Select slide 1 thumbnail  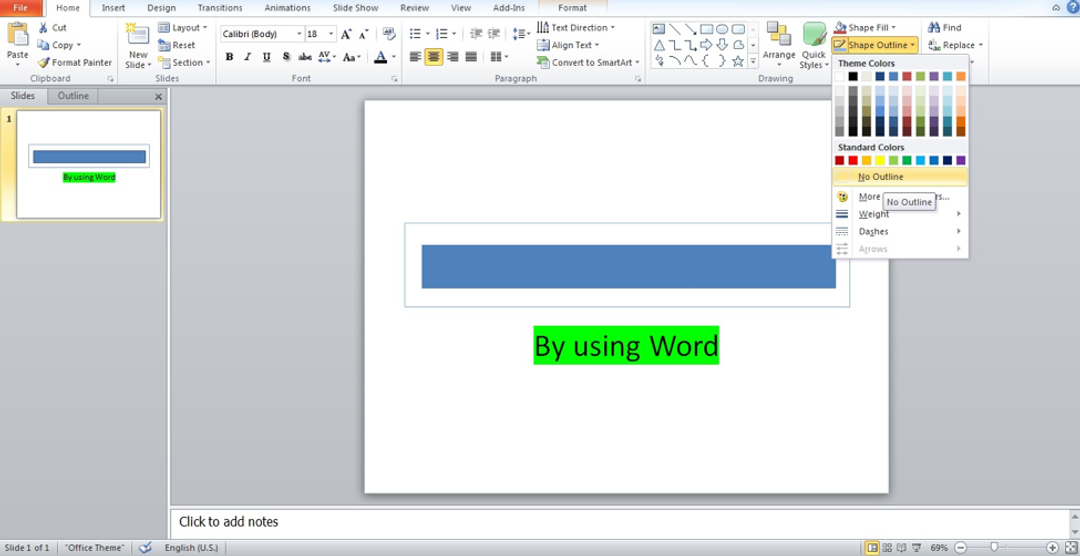pos(89,164)
